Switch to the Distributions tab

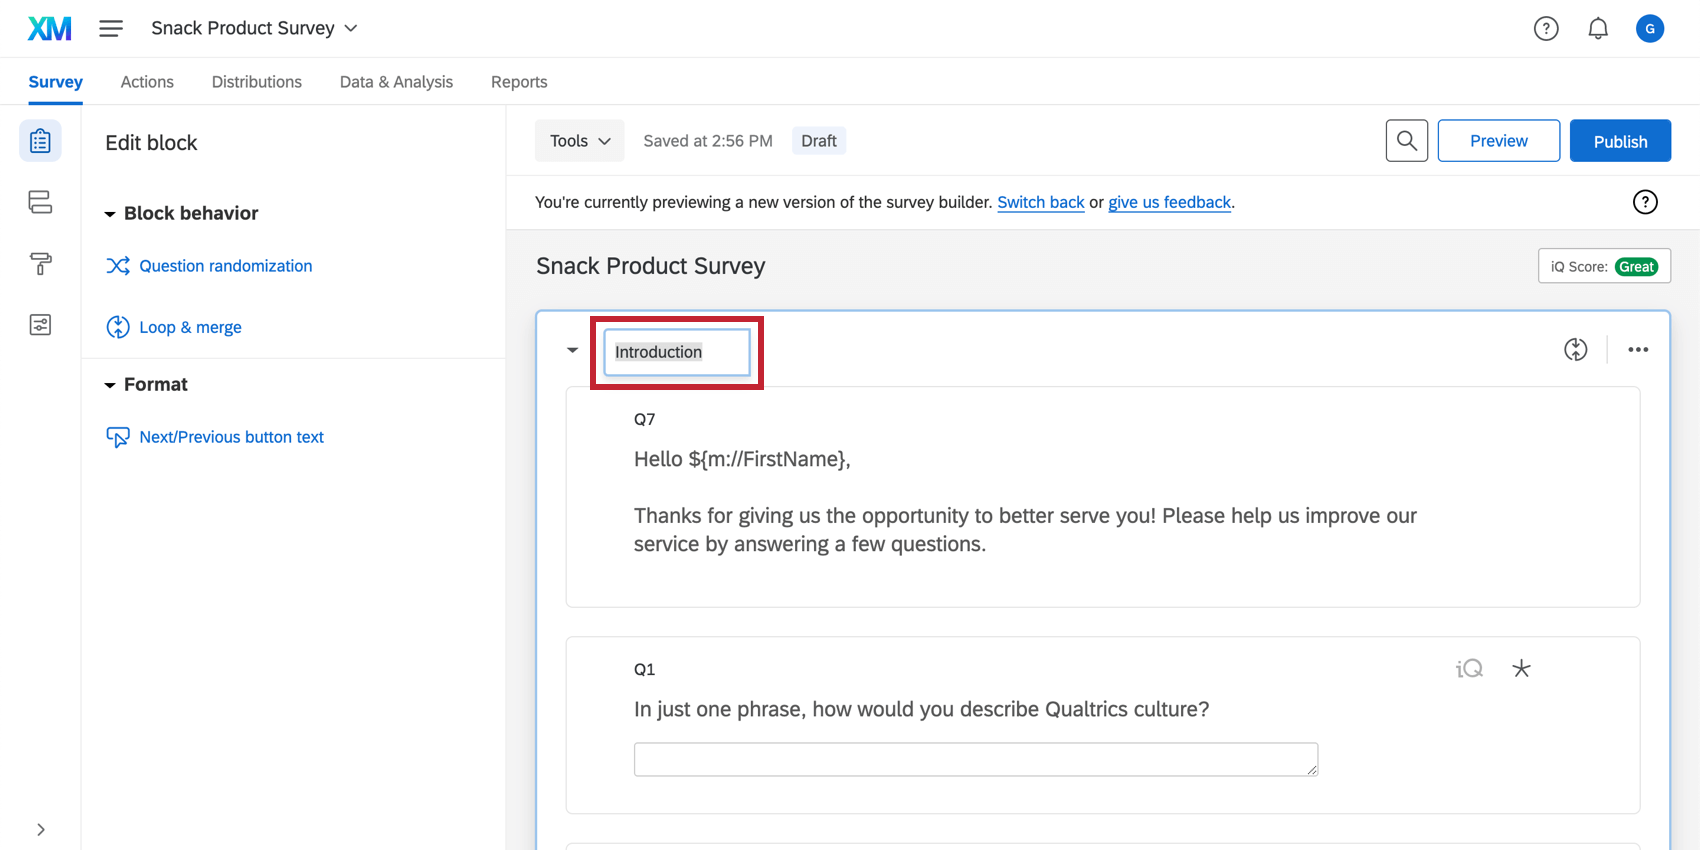[x=256, y=82]
